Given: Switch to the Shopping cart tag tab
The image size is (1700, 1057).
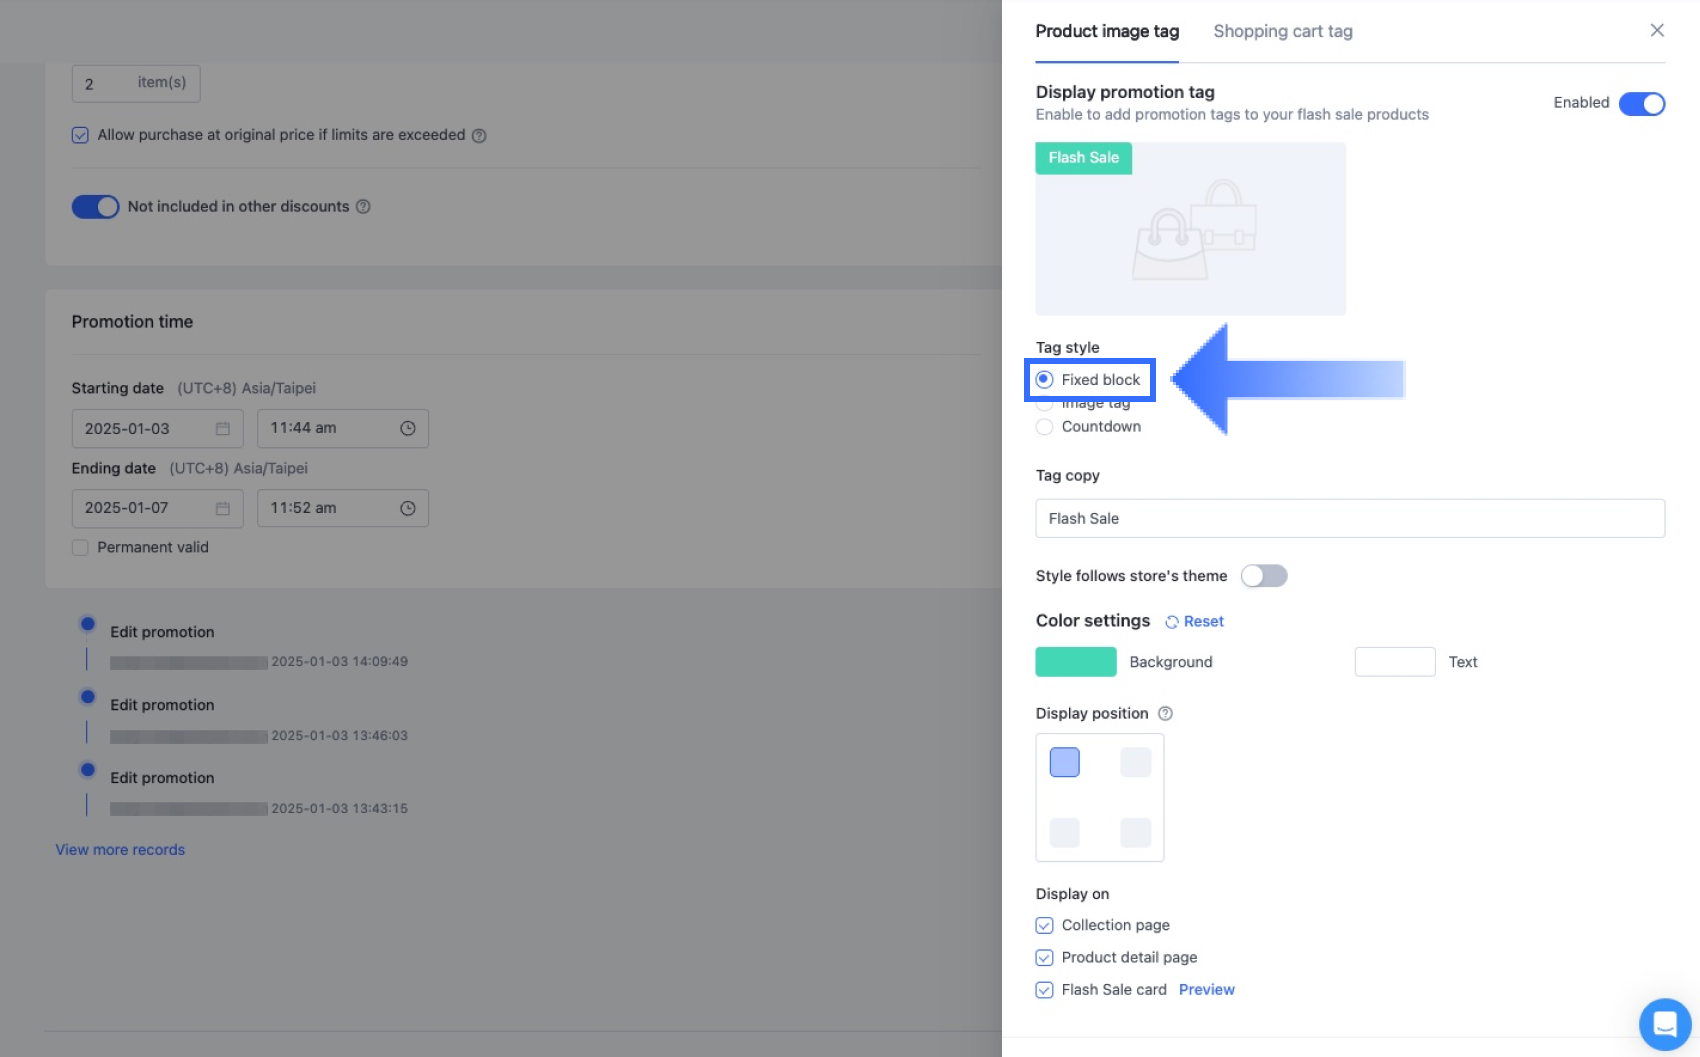Looking at the screenshot, I should [1282, 32].
